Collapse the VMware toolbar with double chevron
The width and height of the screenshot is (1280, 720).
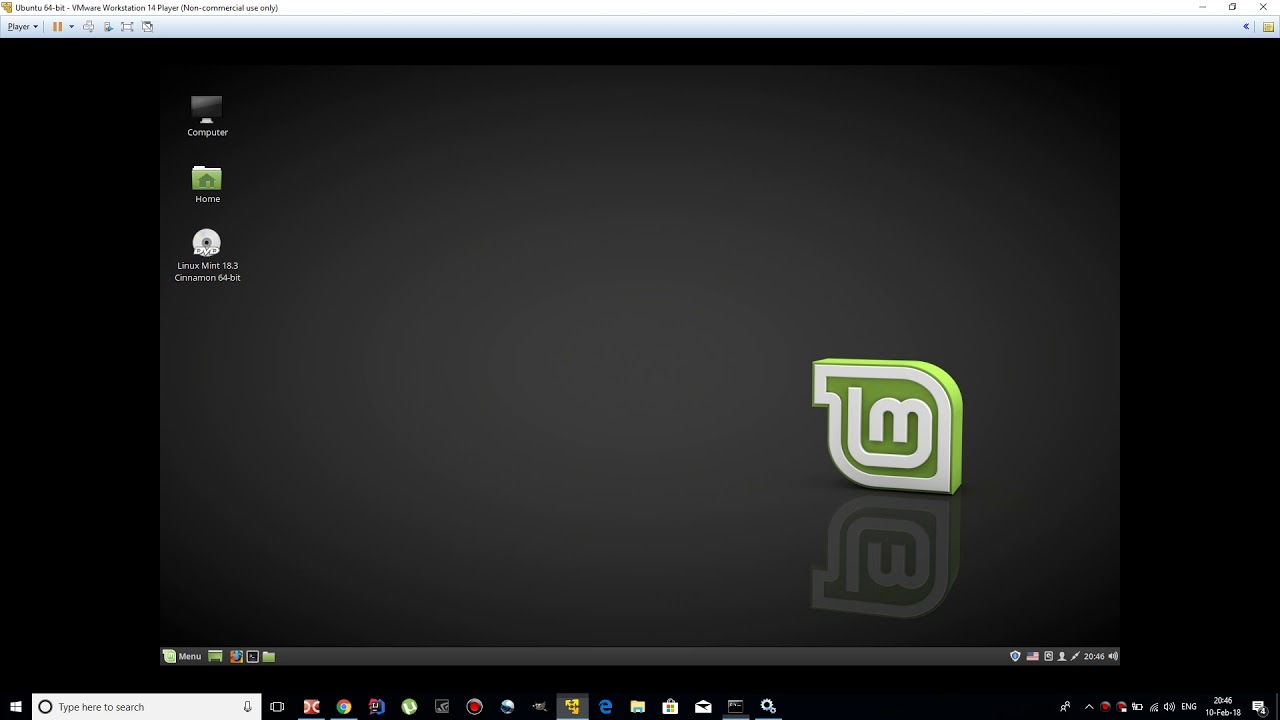[1246, 26]
